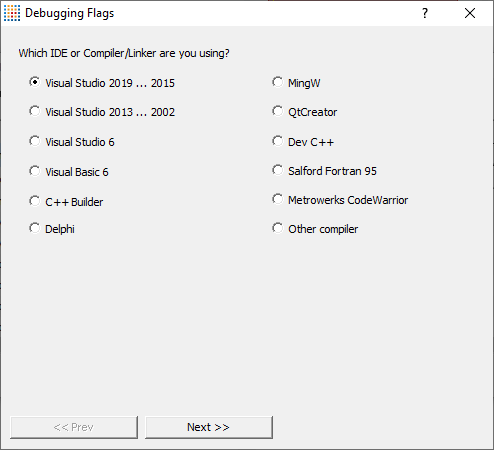Screen dimensions: 494x450
Task: Select MingW compiler option
Action: 296,83
